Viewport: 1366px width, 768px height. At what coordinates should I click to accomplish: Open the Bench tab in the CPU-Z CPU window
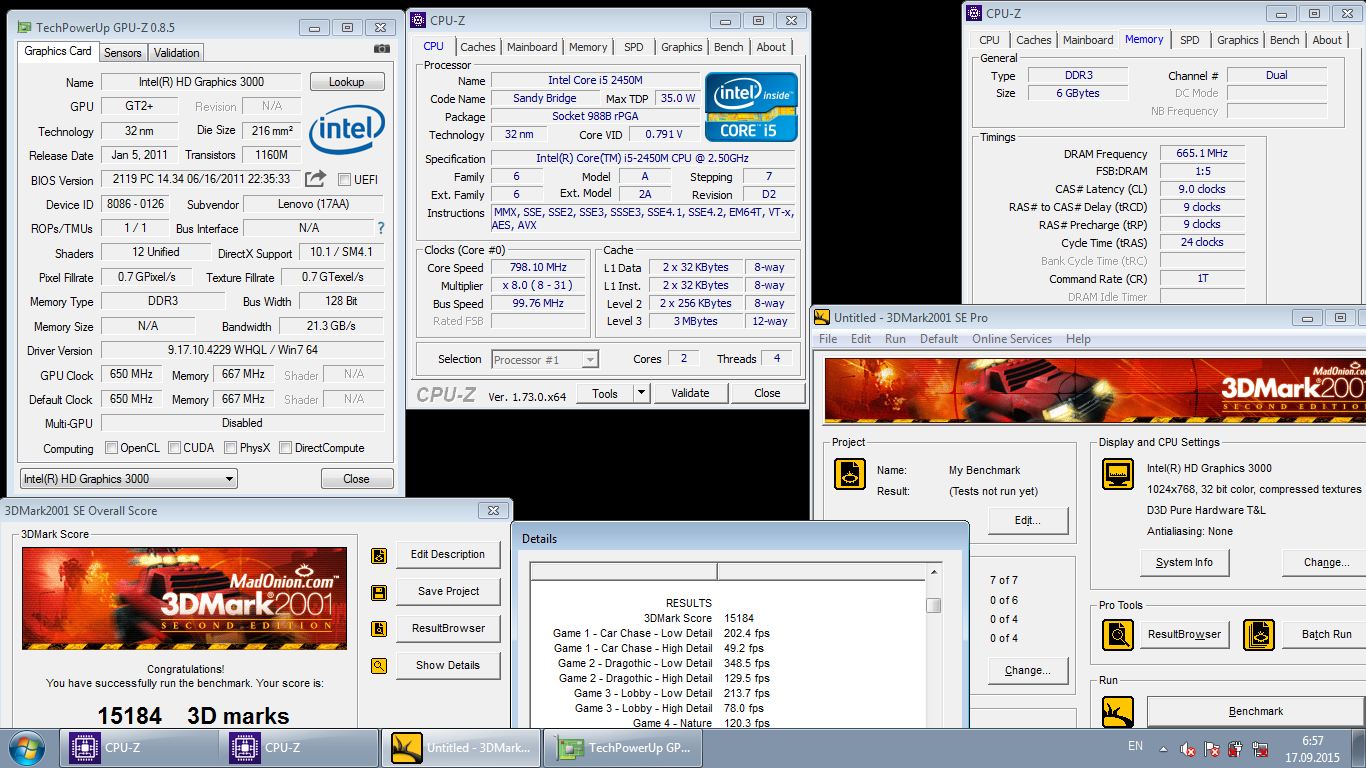729,47
